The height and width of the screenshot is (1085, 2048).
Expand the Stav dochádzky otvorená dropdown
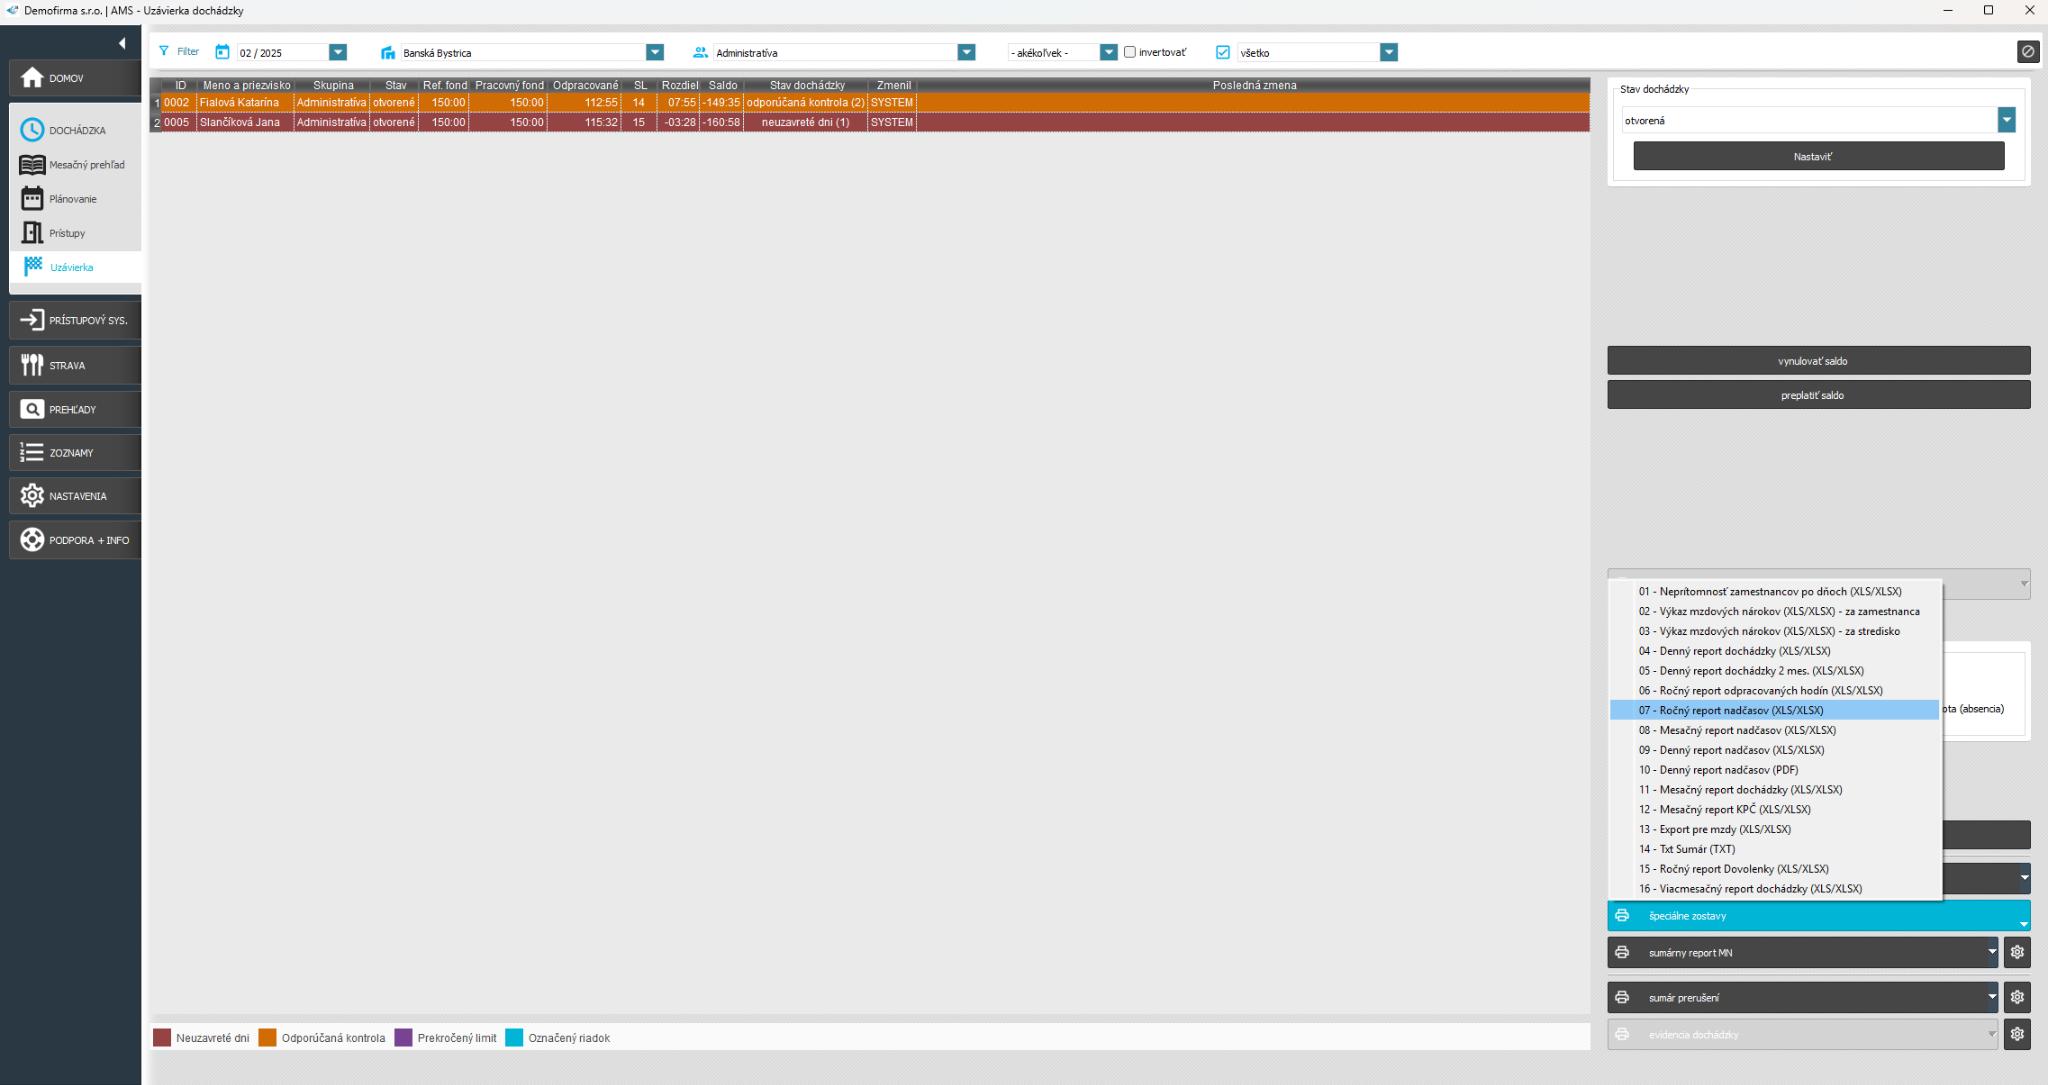click(x=2006, y=120)
